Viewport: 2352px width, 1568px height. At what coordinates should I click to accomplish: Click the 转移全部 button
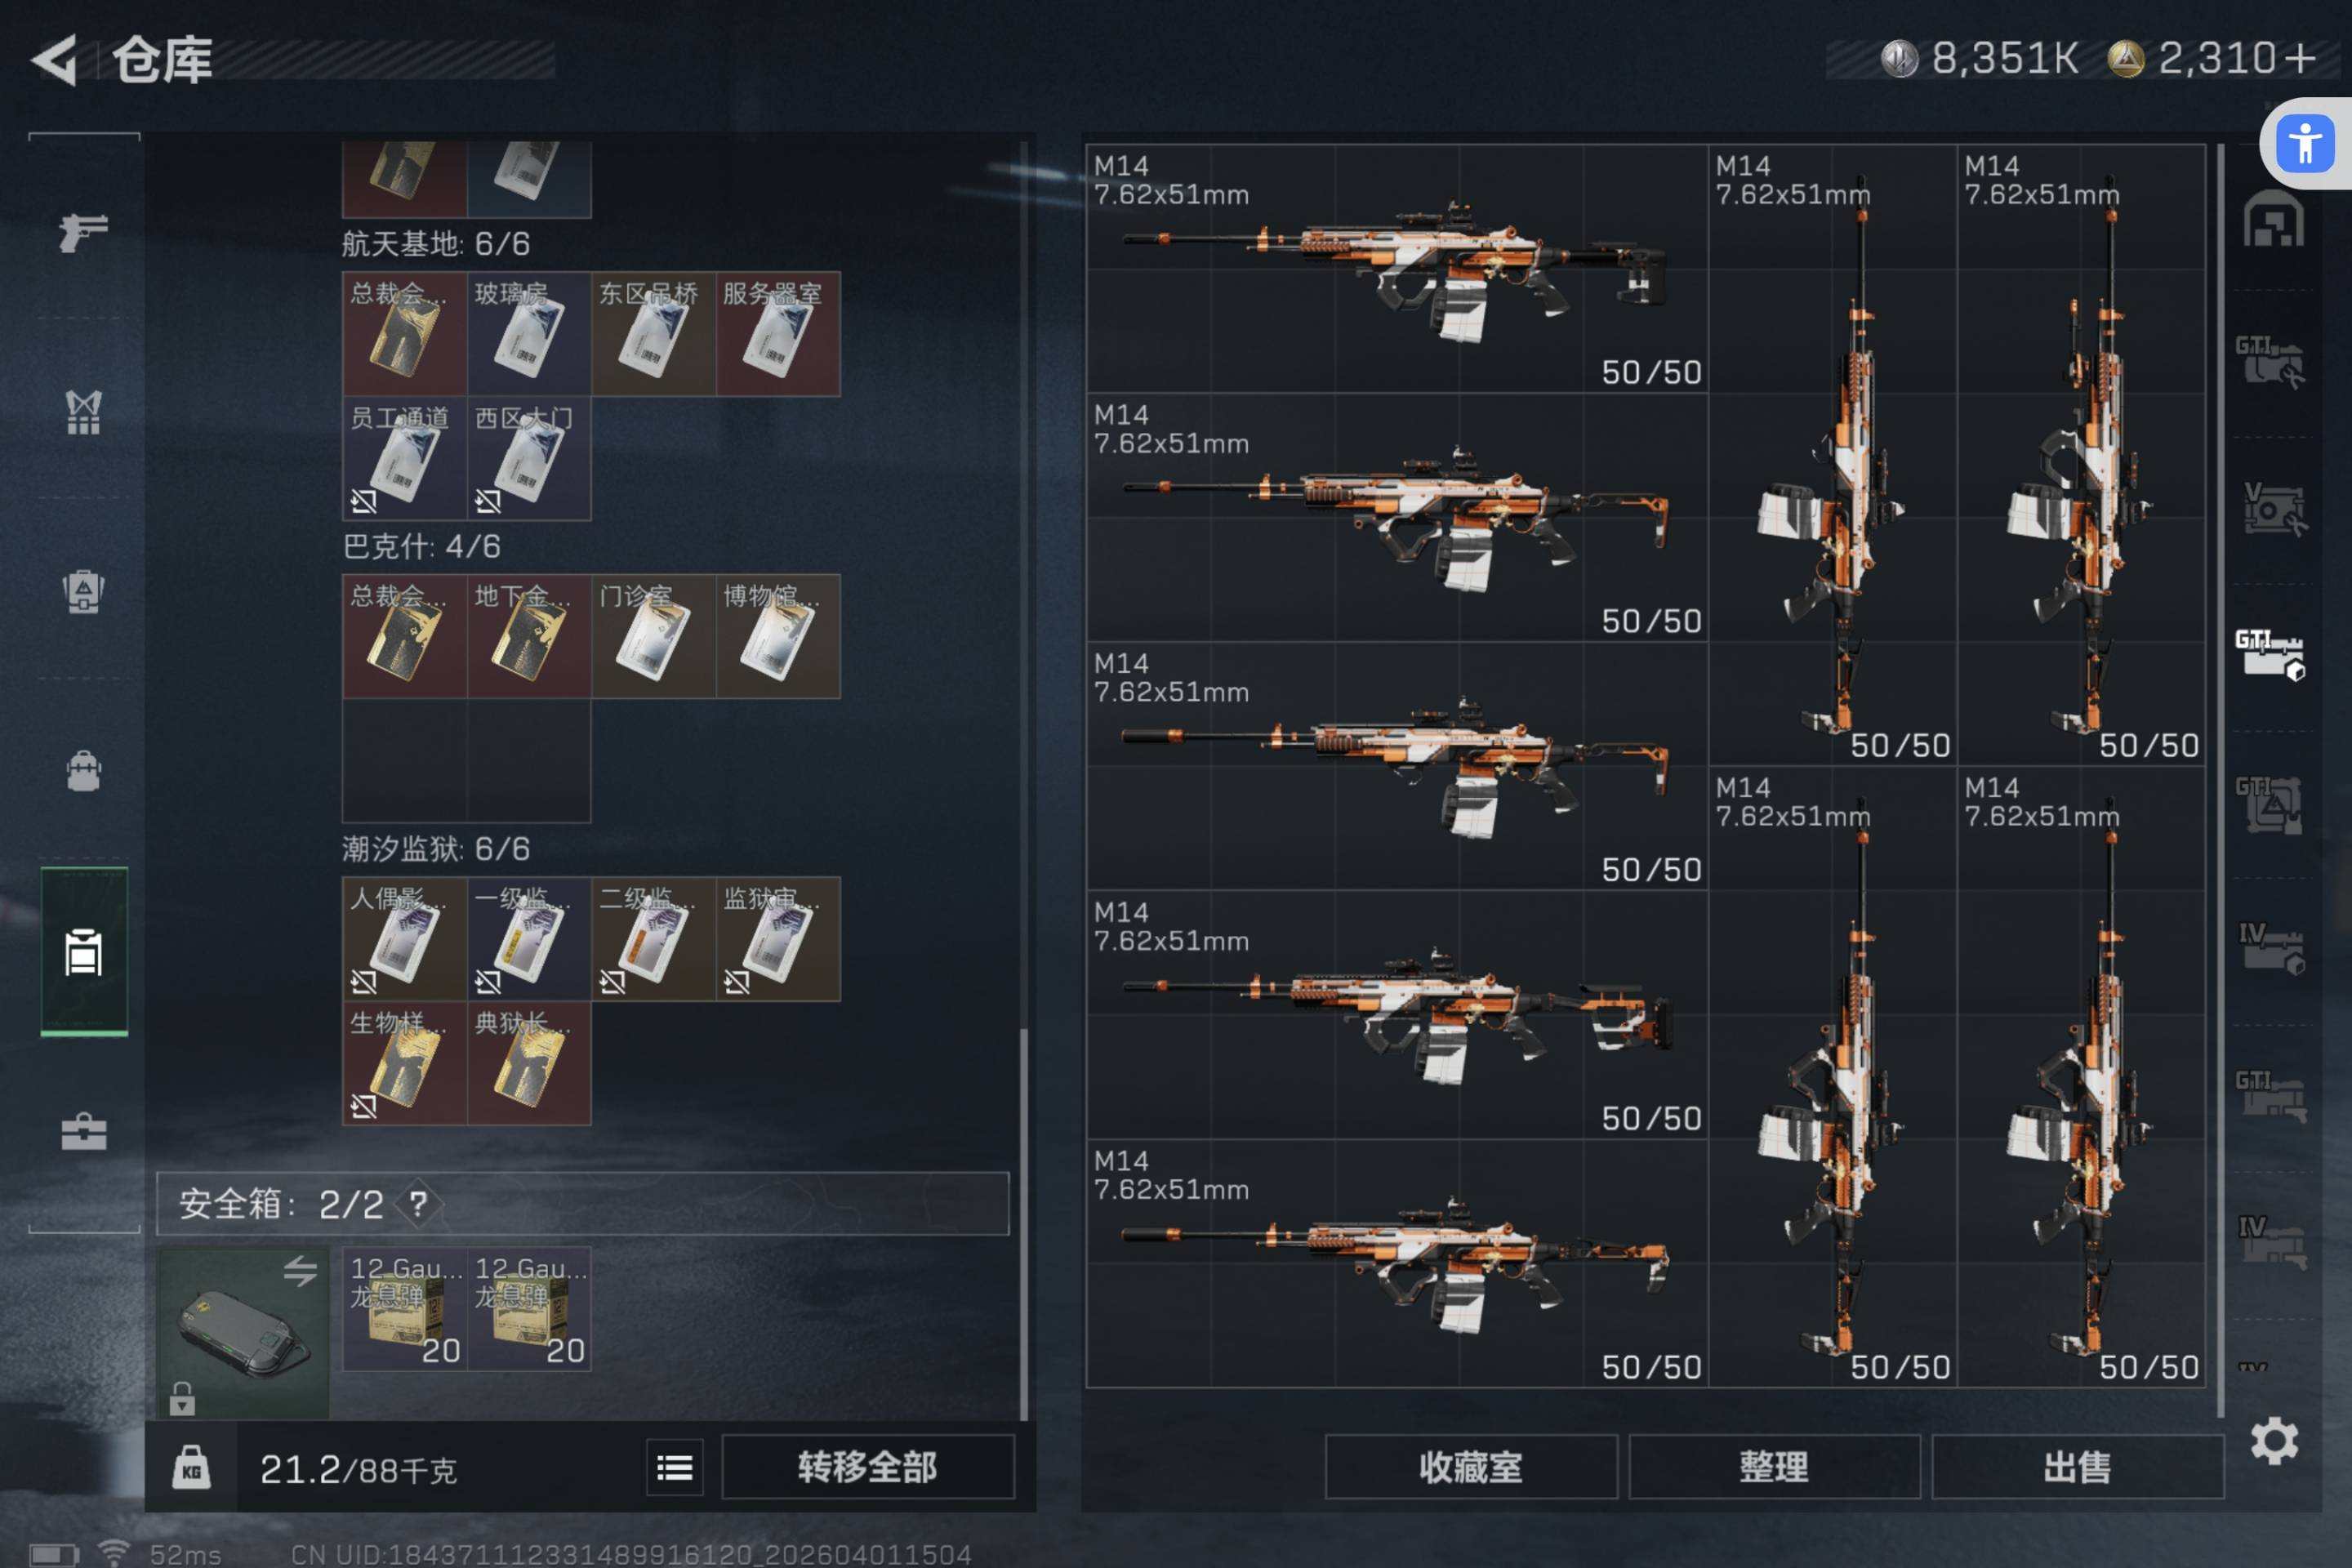(868, 1468)
